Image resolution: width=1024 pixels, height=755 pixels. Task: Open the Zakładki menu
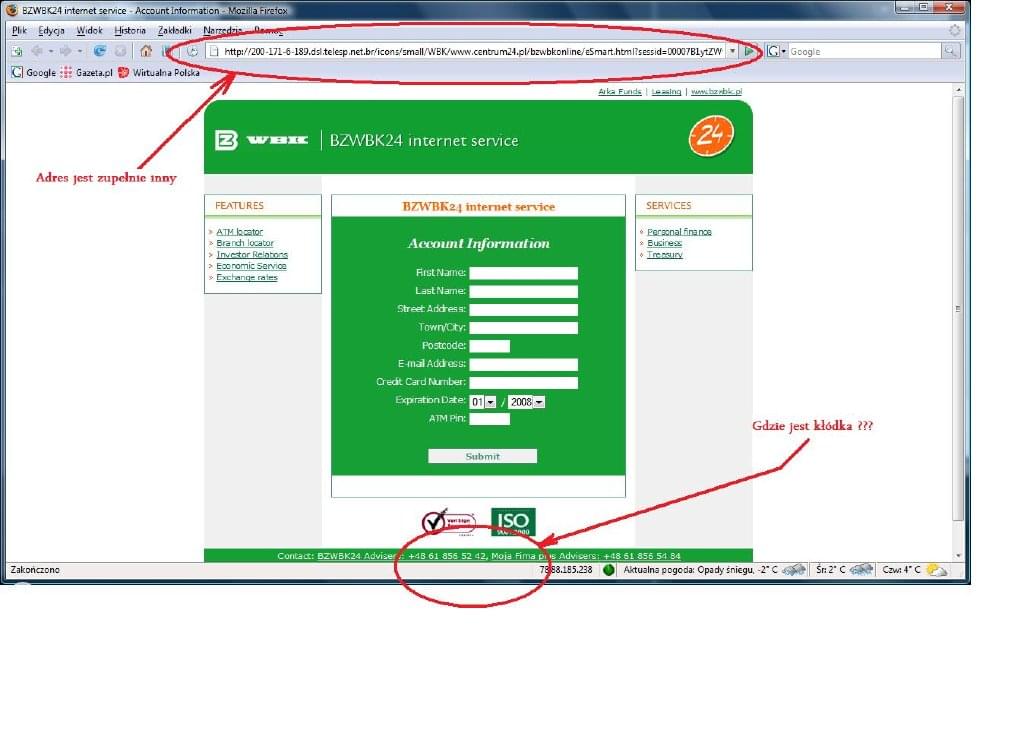[174, 30]
